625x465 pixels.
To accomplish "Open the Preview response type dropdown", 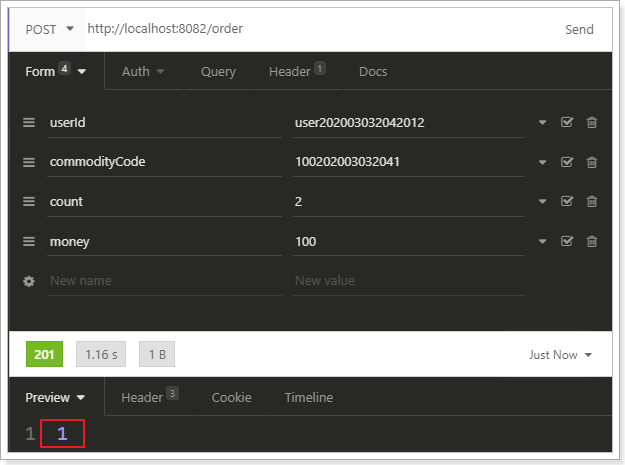I will [55, 398].
